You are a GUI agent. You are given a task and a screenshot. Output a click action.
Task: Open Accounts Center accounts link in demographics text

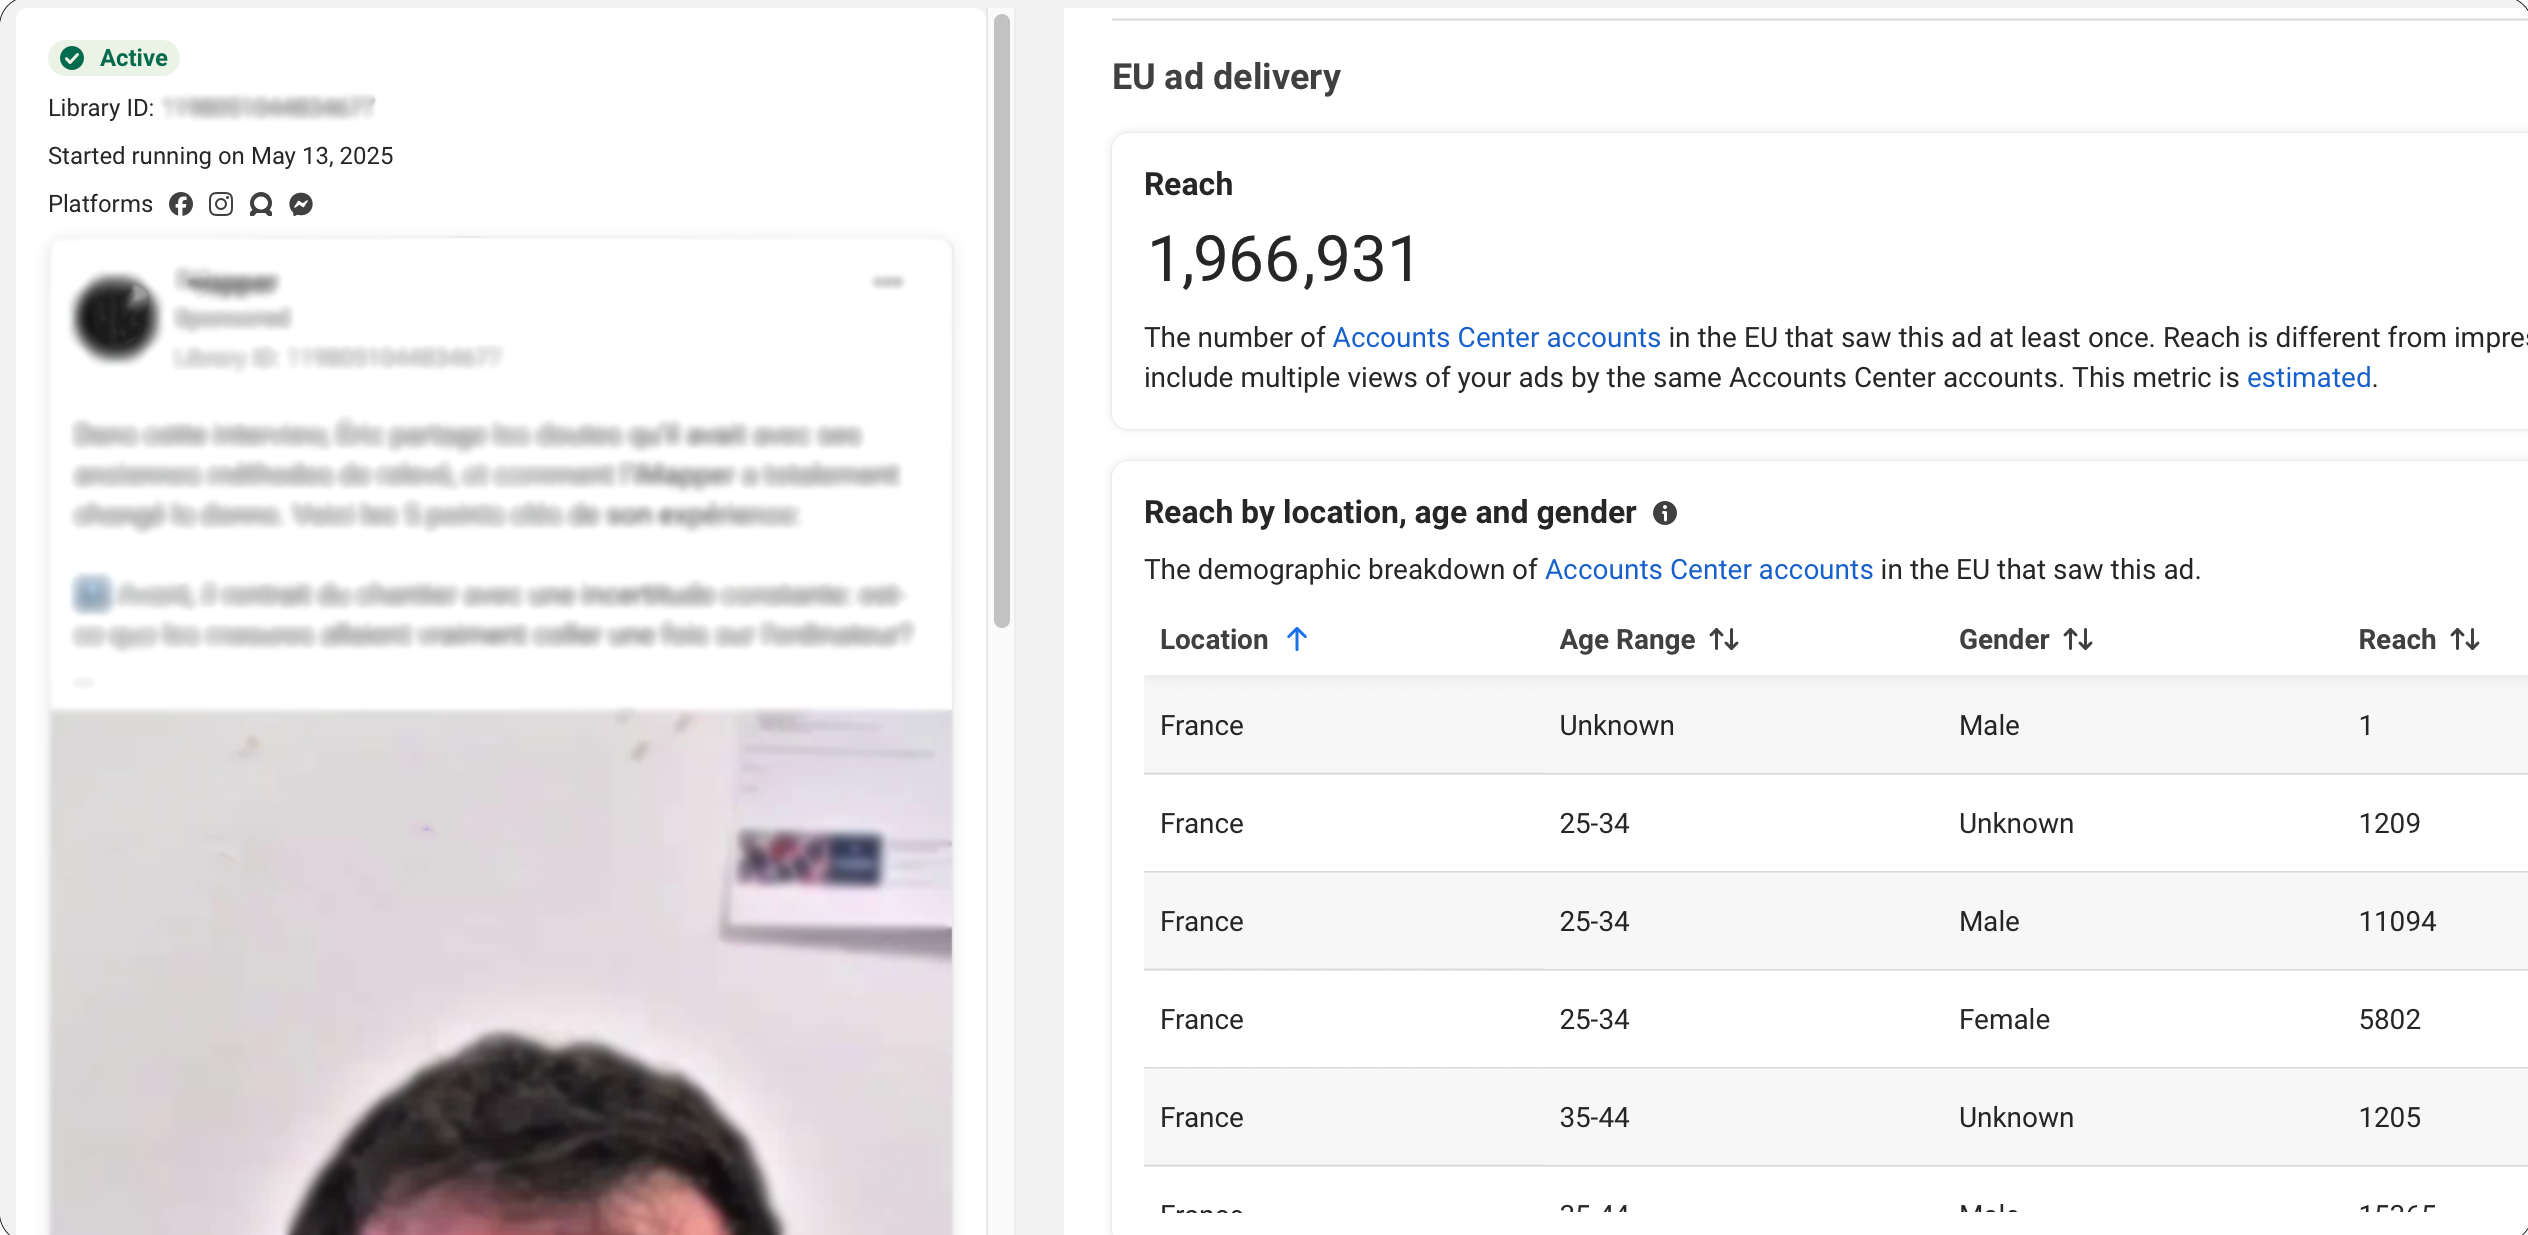coord(1709,569)
